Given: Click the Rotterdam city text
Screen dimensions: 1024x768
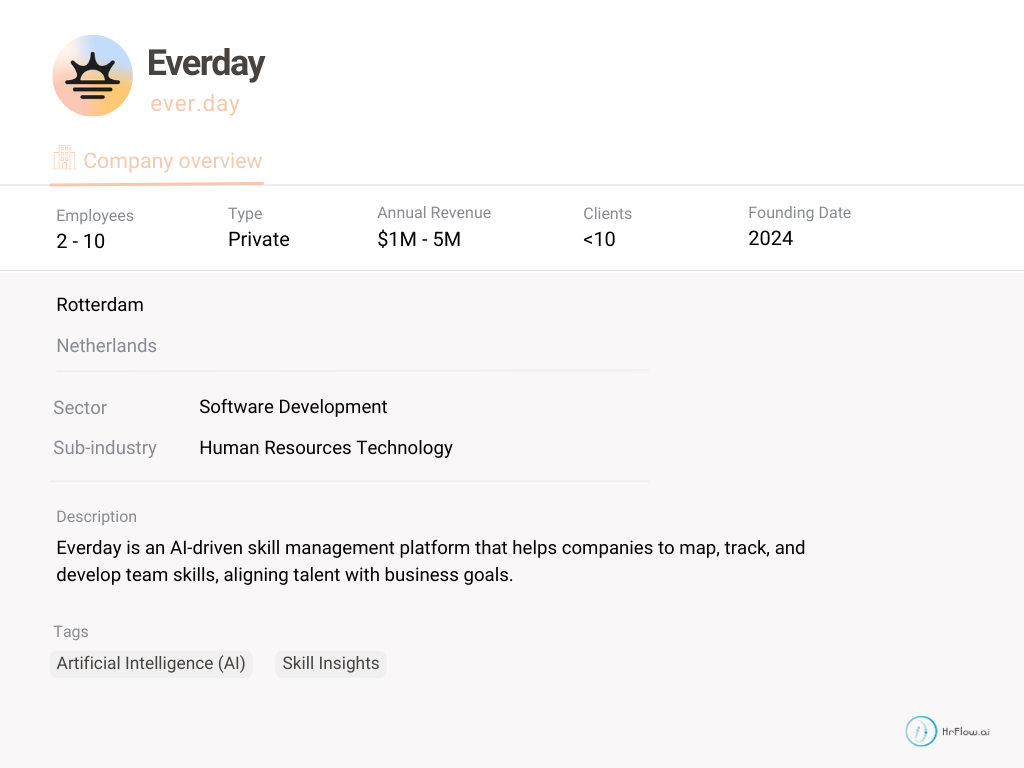Looking at the screenshot, I should [100, 305].
